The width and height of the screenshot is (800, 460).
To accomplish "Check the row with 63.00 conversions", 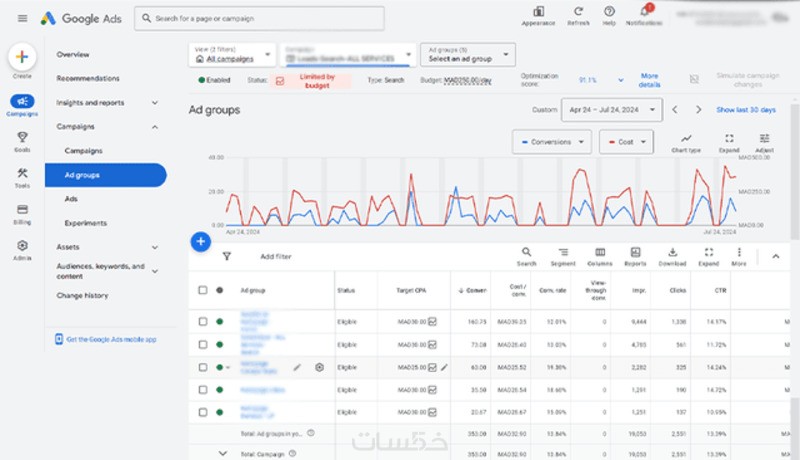I will click(x=203, y=367).
